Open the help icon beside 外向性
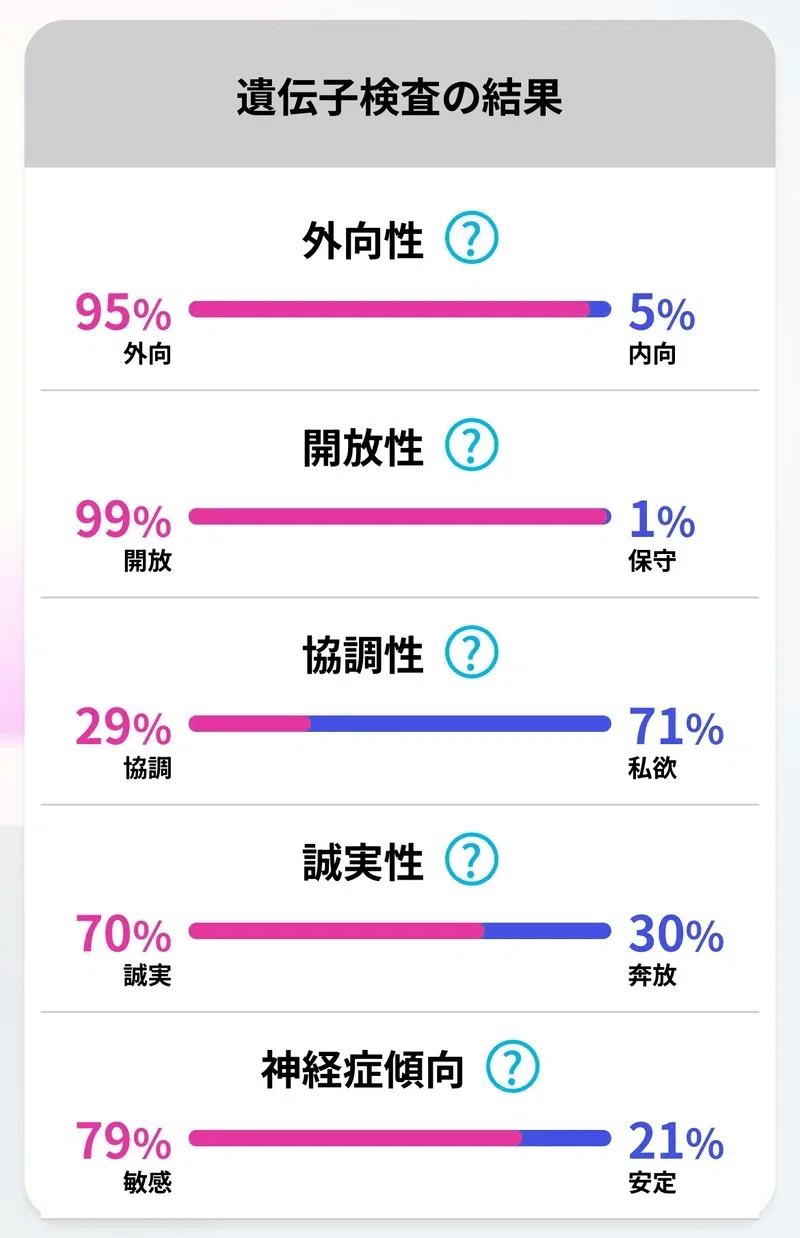 (x=471, y=239)
